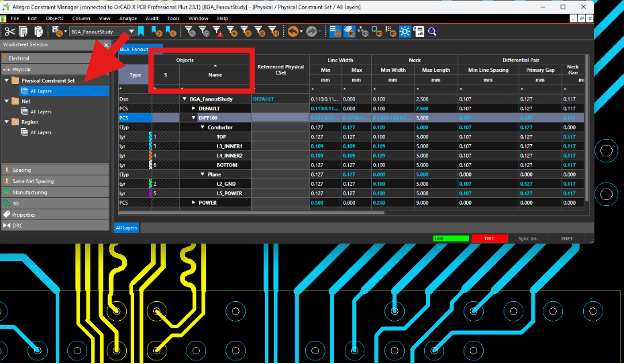Collapse the Region folder in selector
Screen dimensions: 624x364
[7, 122]
